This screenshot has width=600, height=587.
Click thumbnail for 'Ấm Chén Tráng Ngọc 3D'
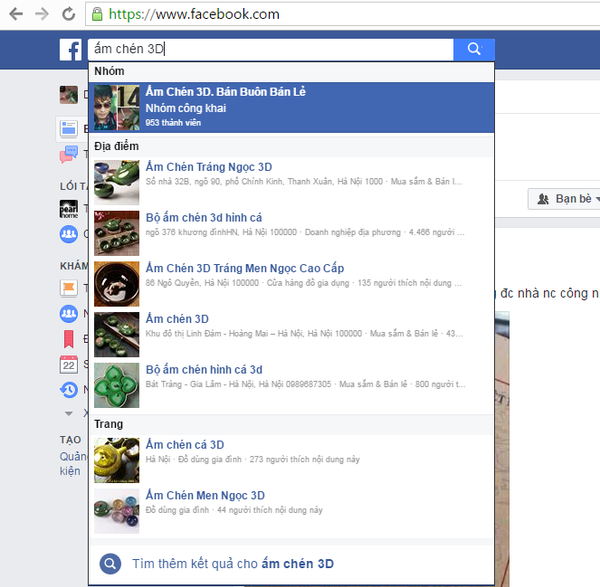(x=117, y=183)
